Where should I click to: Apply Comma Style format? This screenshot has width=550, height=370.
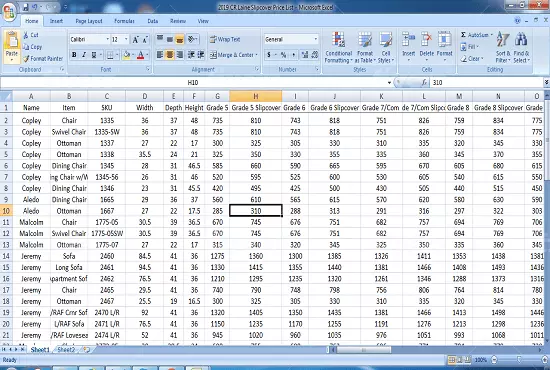[293, 55]
